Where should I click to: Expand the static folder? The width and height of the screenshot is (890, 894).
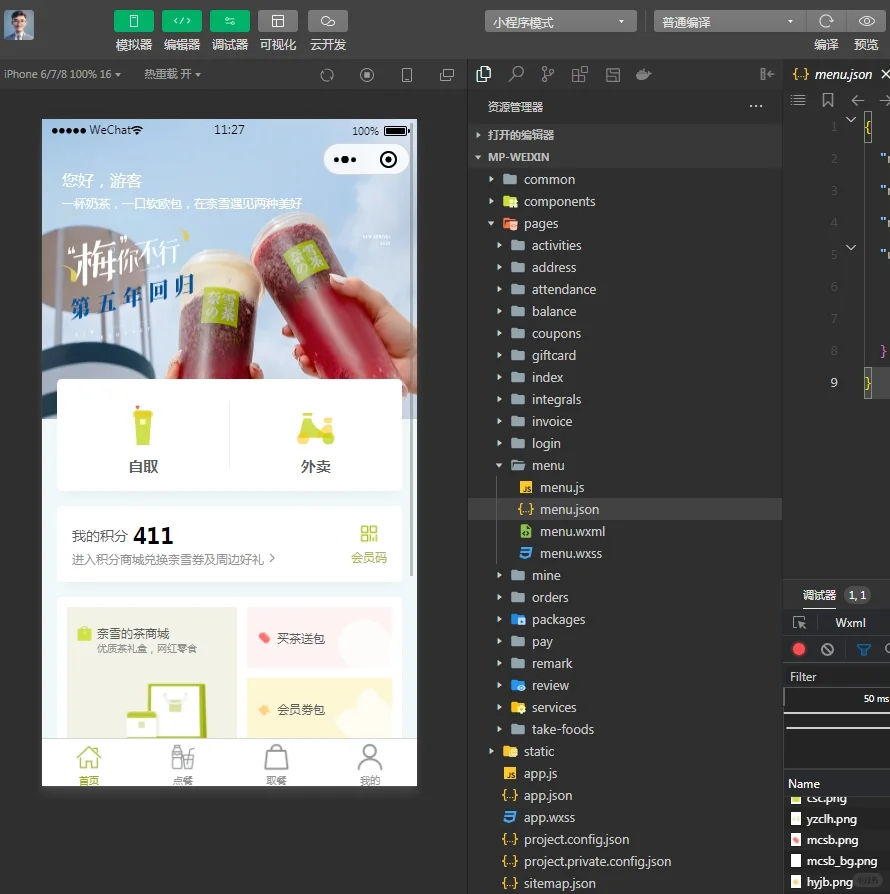pos(625,751)
